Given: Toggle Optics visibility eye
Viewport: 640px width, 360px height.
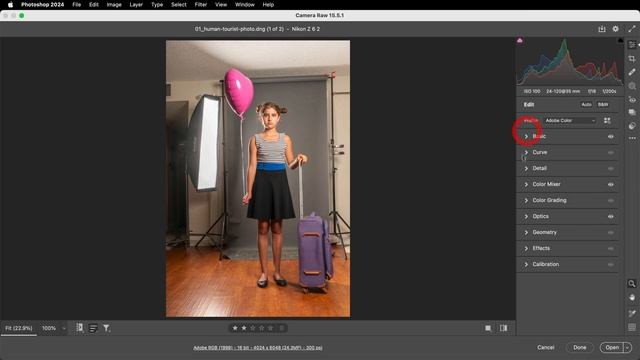Looking at the screenshot, I should pyautogui.click(x=611, y=217).
